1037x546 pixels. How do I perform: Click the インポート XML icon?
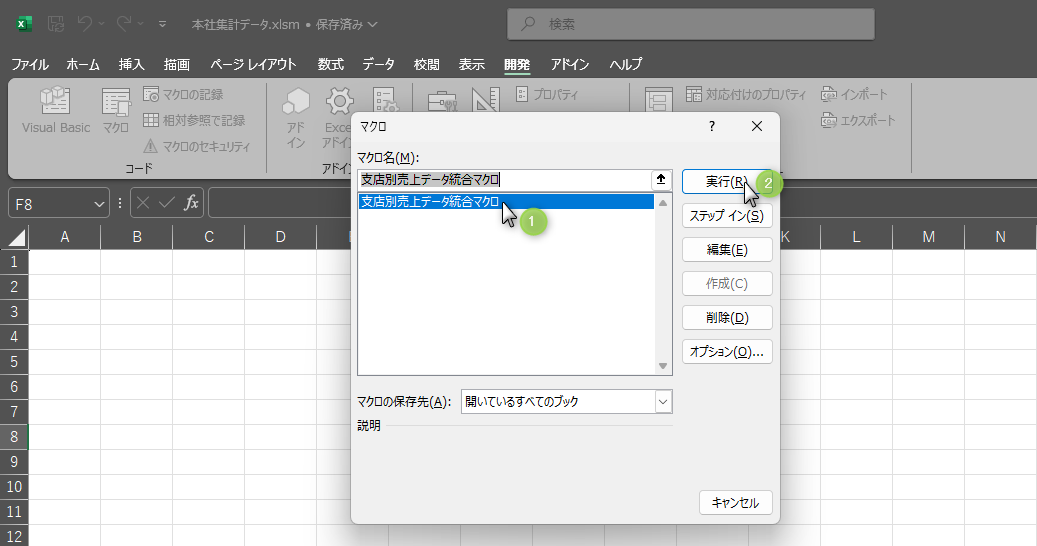coord(829,95)
